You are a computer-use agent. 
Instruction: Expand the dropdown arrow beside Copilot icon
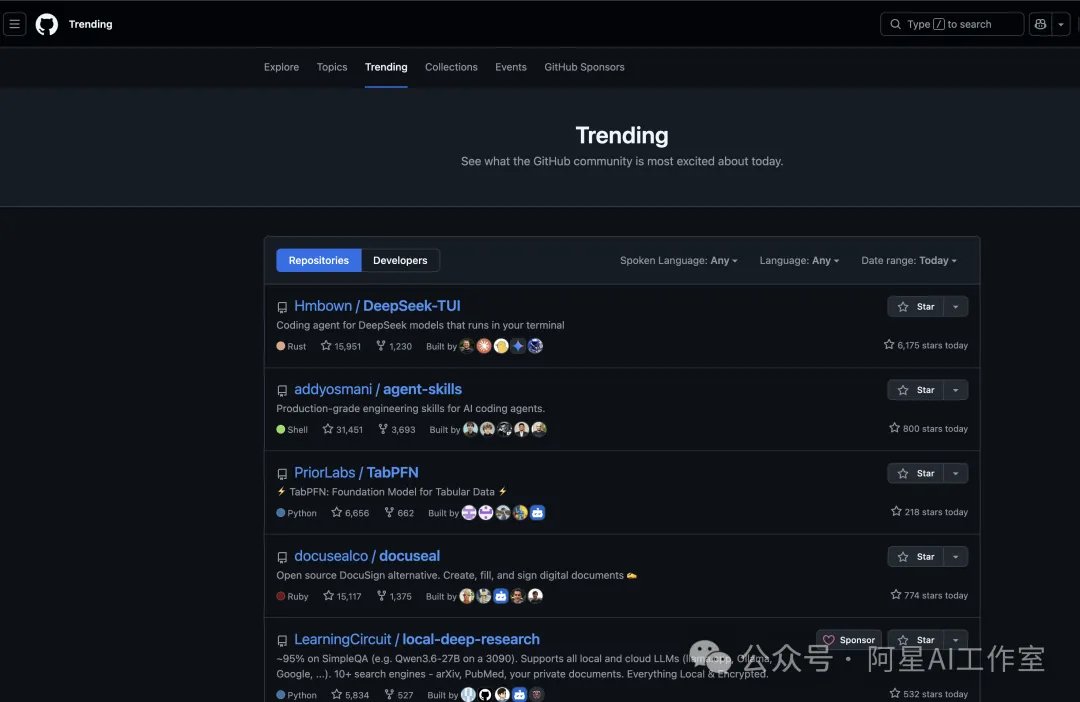click(x=1061, y=24)
